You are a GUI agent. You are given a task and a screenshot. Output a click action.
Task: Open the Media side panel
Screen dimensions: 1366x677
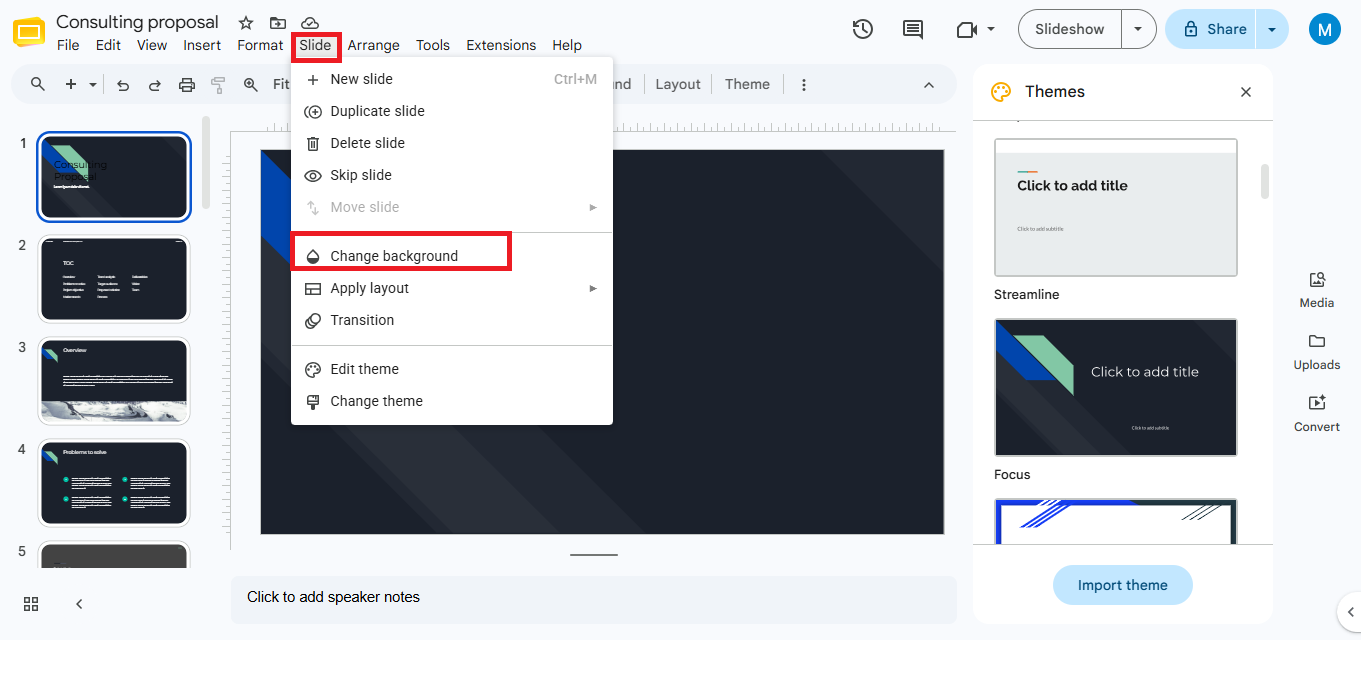(x=1317, y=290)
